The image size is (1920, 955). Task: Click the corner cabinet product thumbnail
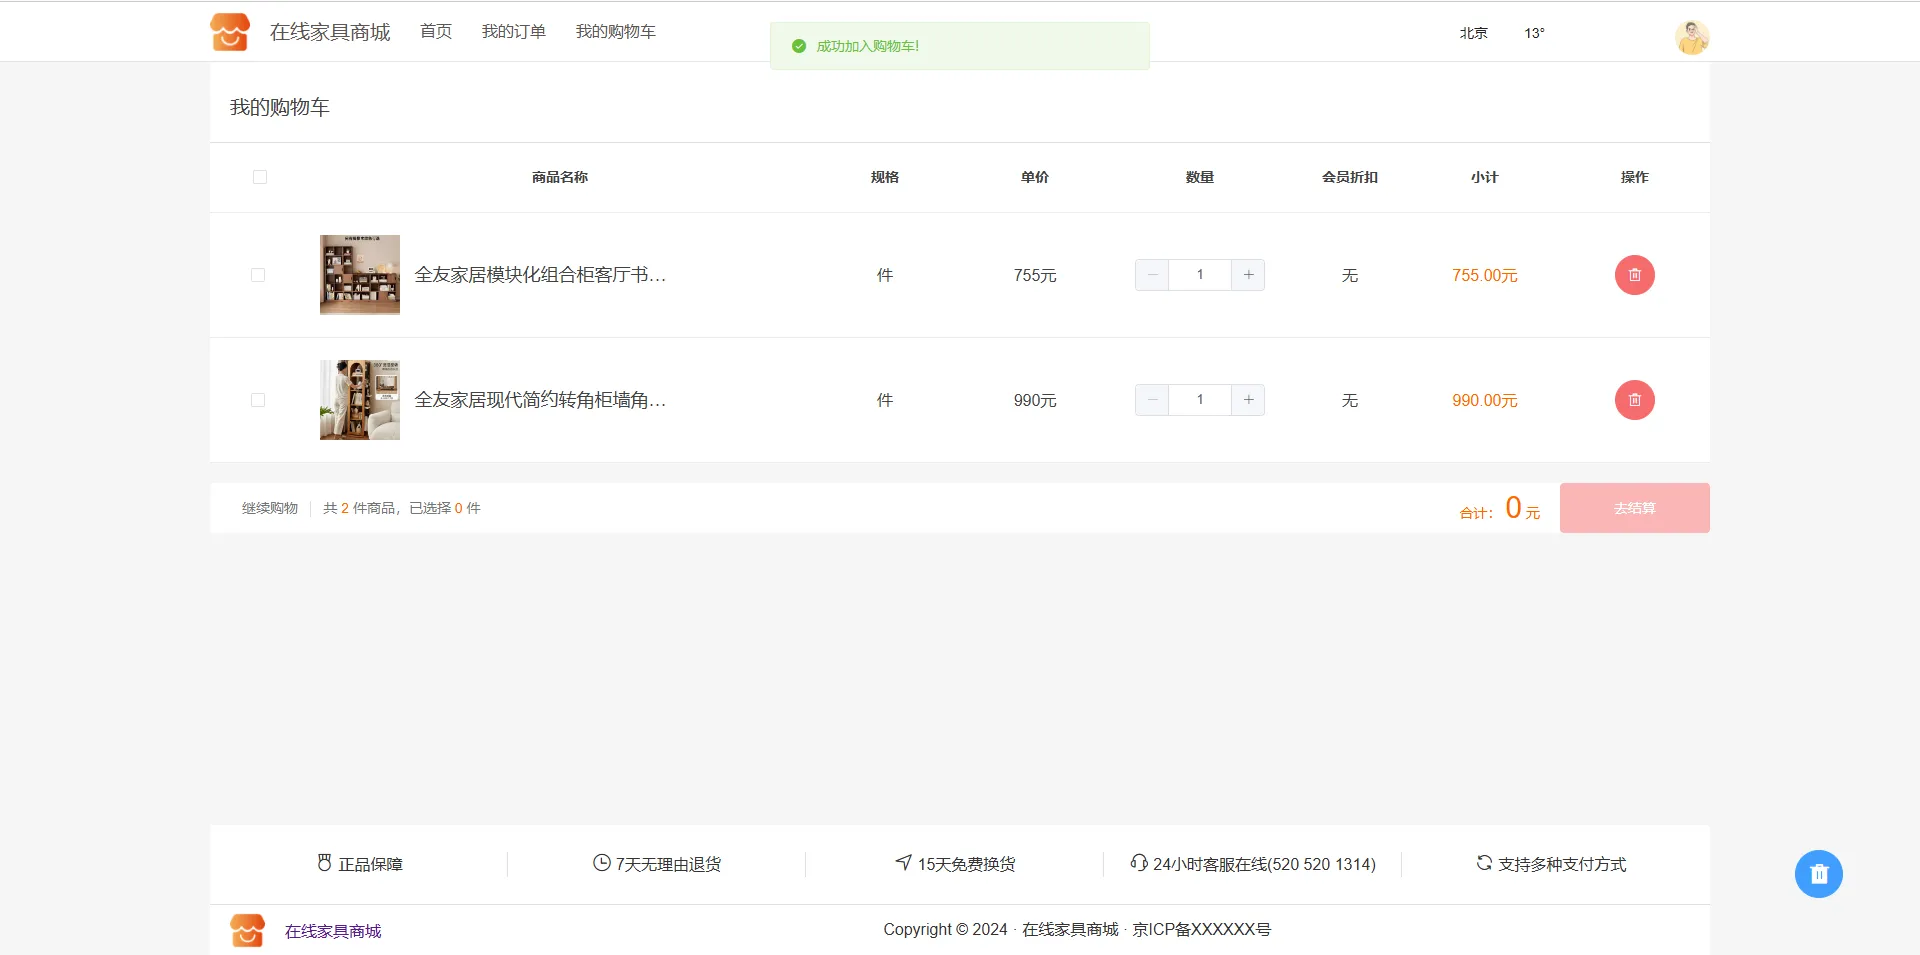[x=360, y=400]
